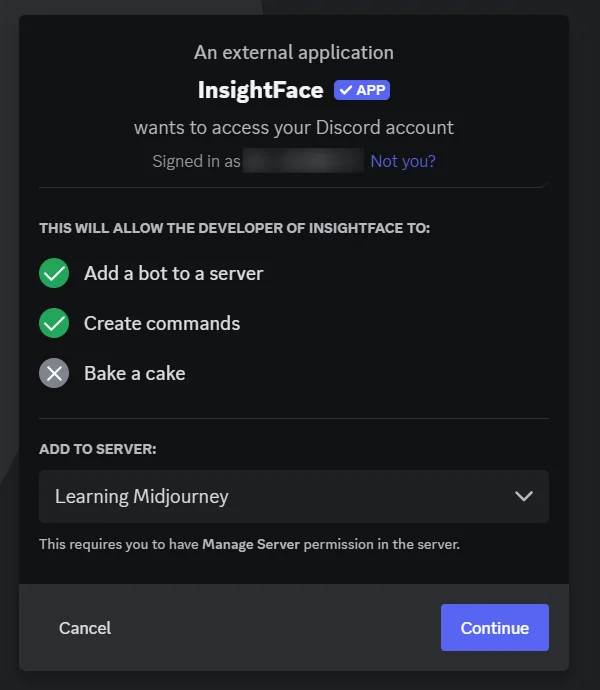Click the green check beside Add a bot to a server
Image resolution: width=600 pixels, height=690 pixels.
click(54, 273)
